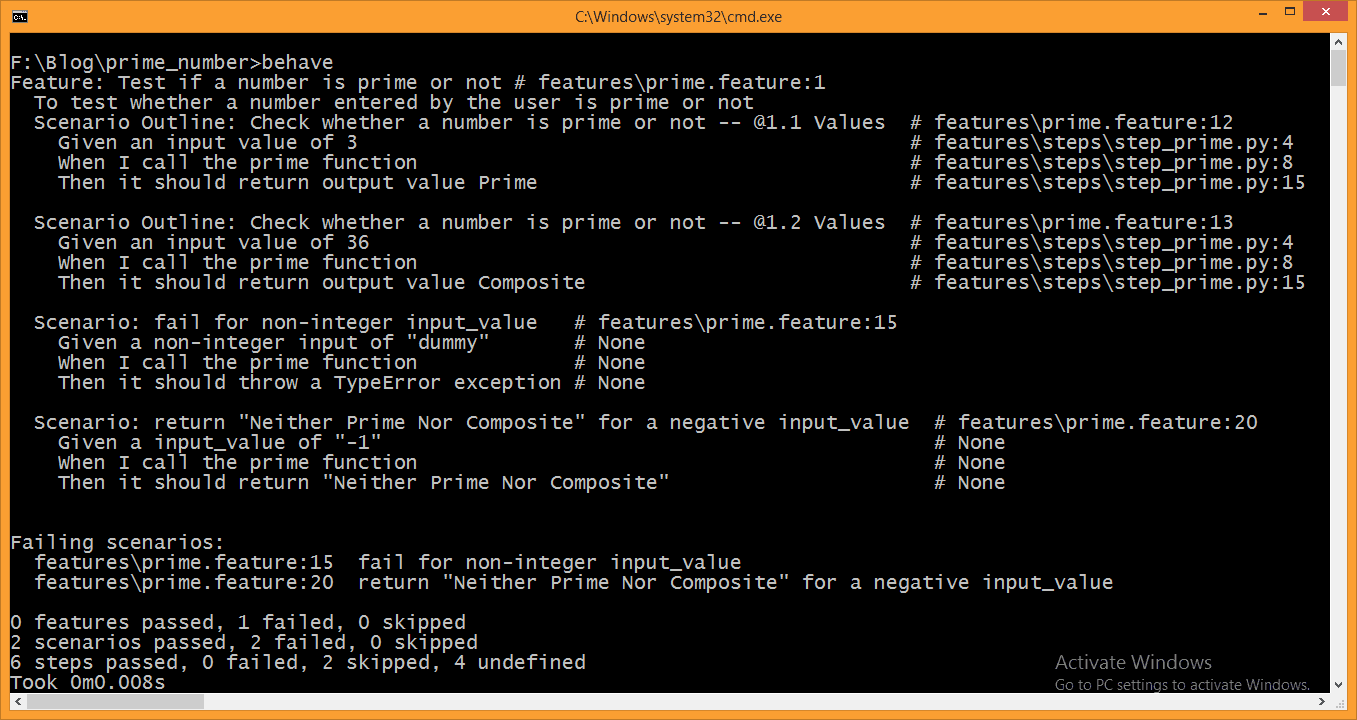Click the title bar text cmd.exe path
The height and width of the screenshot is (720, 1357).
pos(678,17)
